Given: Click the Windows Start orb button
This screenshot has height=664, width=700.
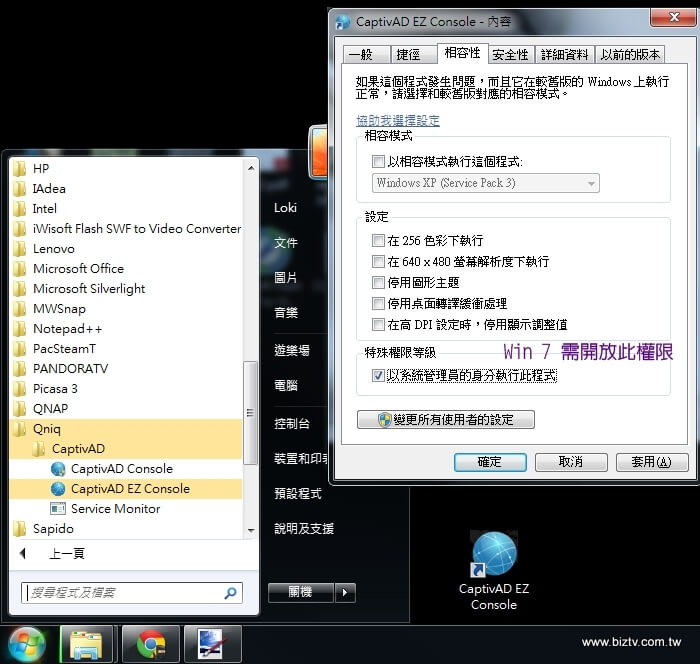Looking at the screenshot, I should (26, 644).
